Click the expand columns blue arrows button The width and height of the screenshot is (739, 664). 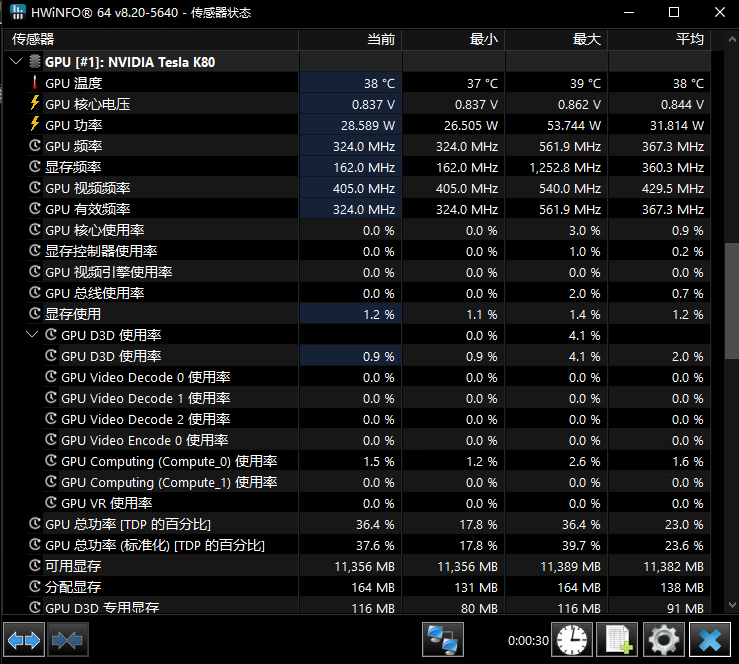24,639
